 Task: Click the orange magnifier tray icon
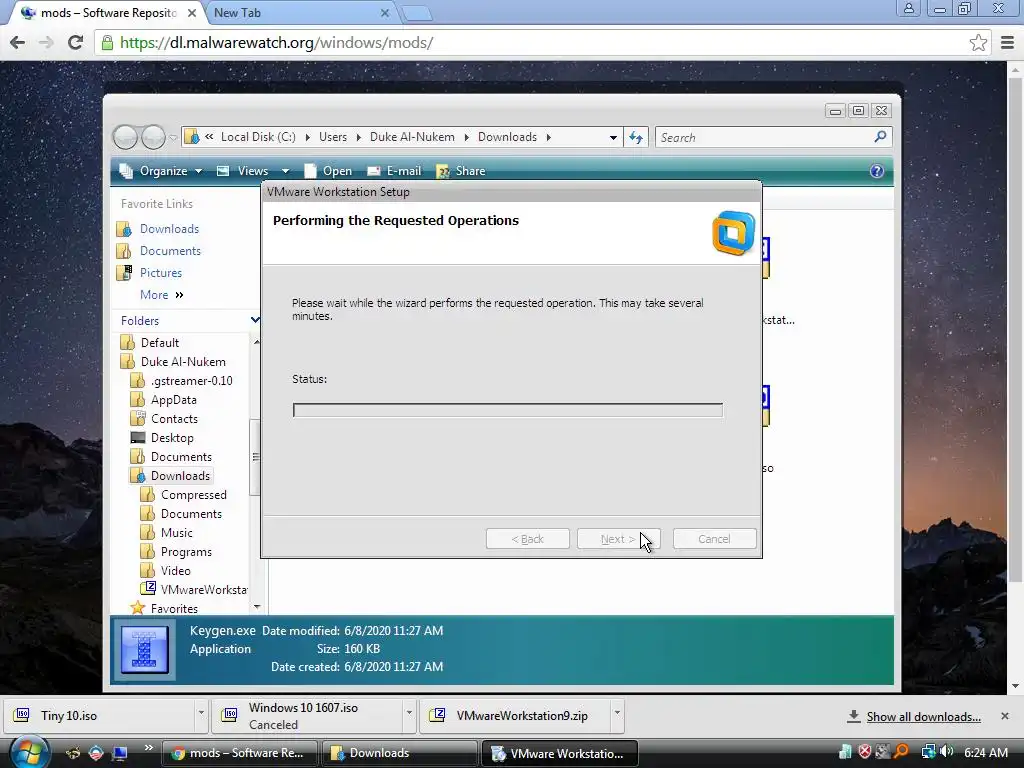pyautogui.click(x=902, y=752)
